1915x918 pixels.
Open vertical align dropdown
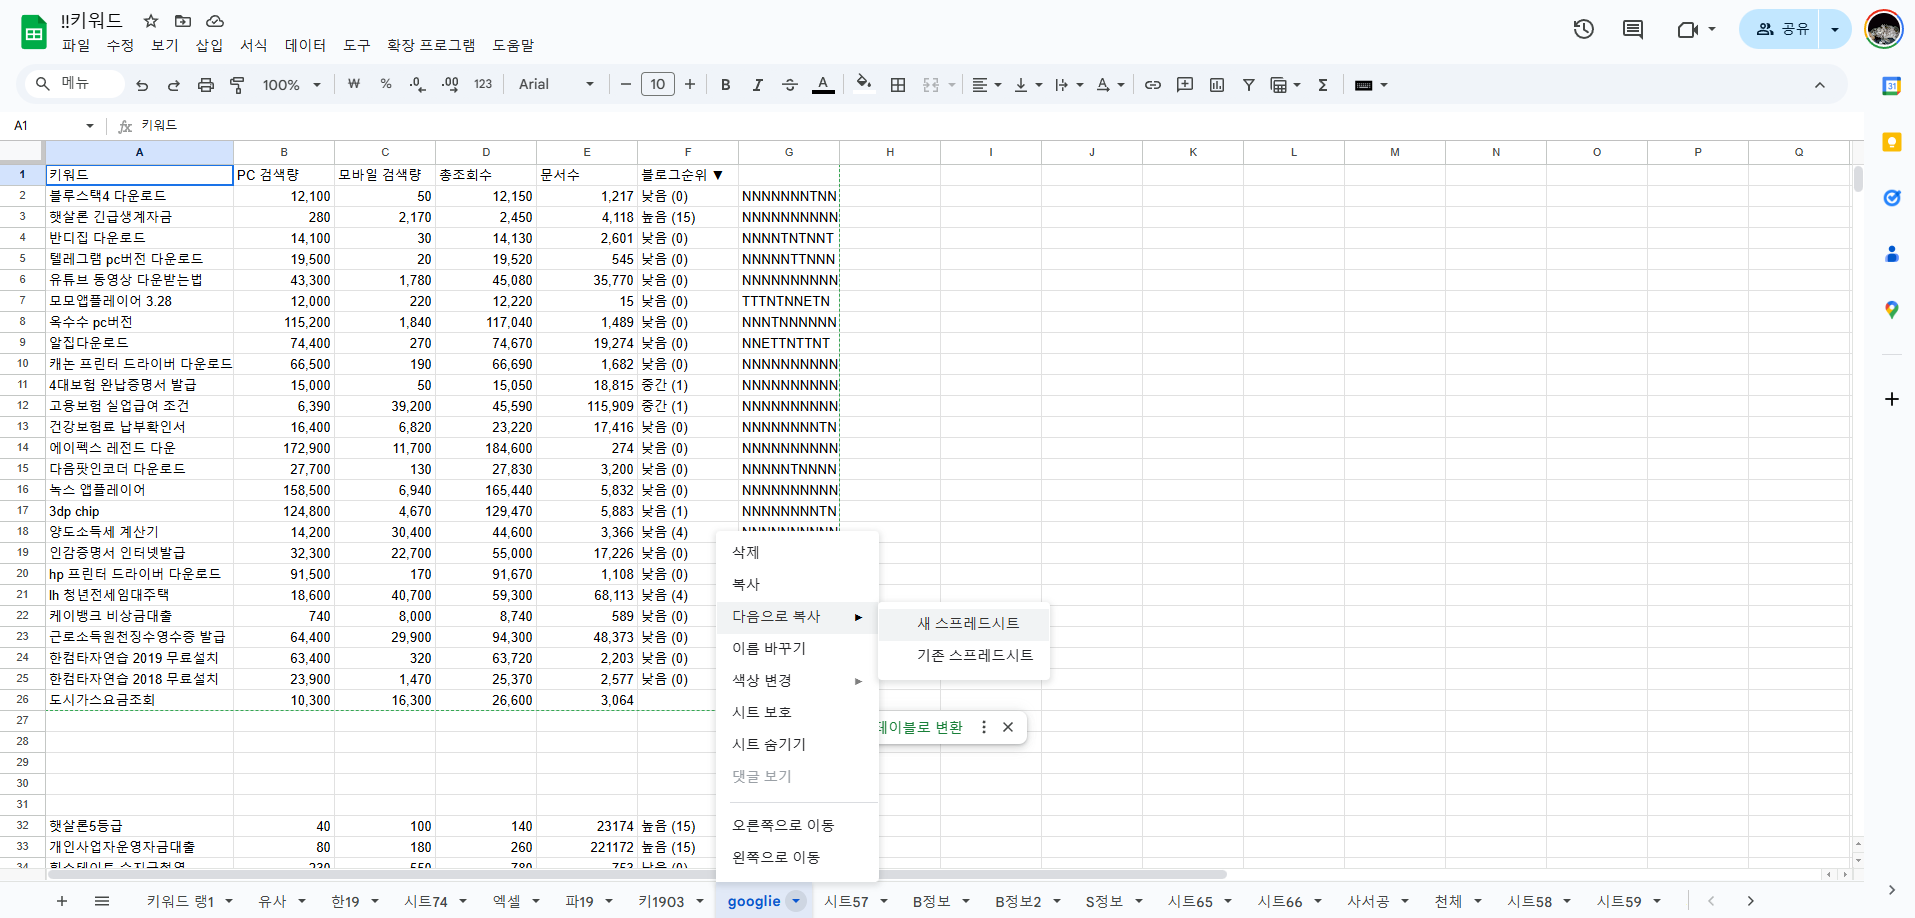point(1028,85)
